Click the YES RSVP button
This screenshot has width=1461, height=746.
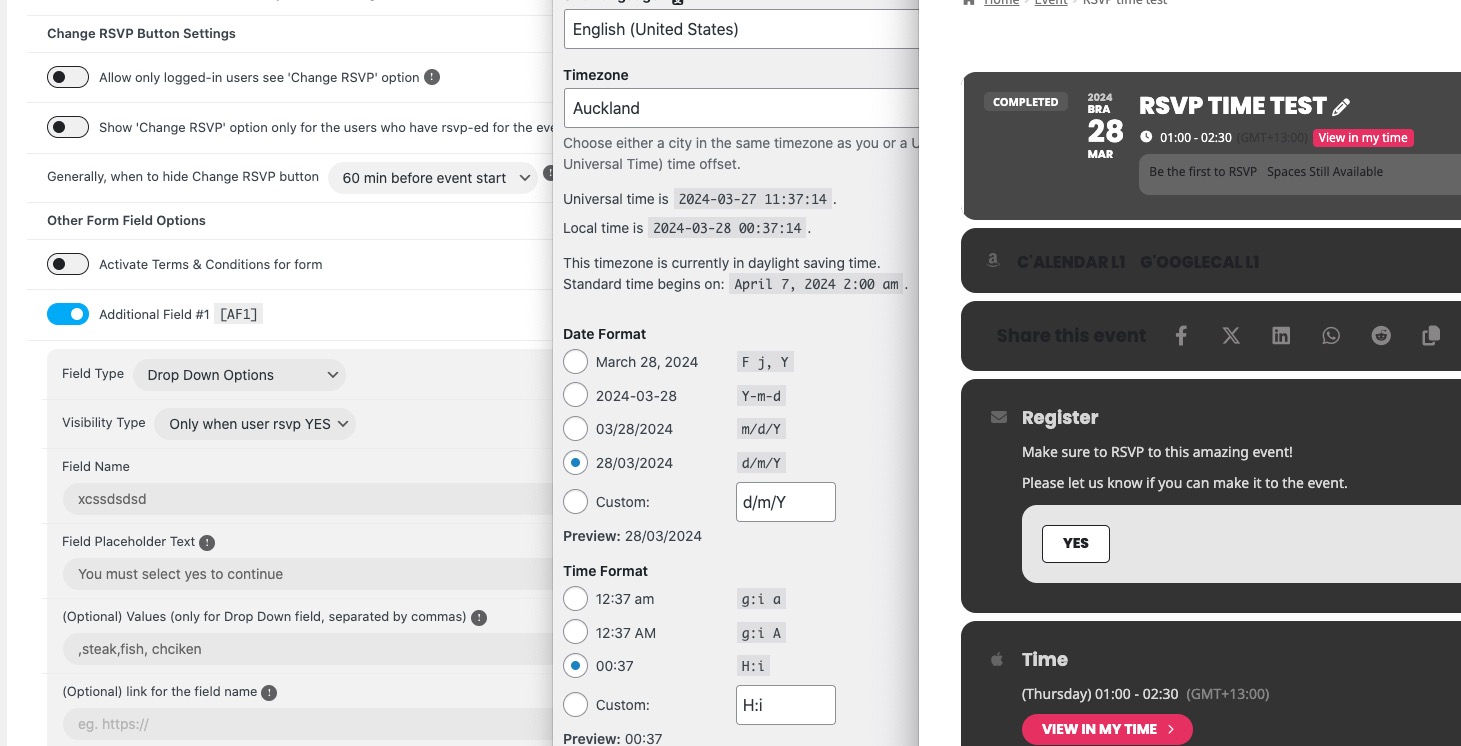[1076, 543]
